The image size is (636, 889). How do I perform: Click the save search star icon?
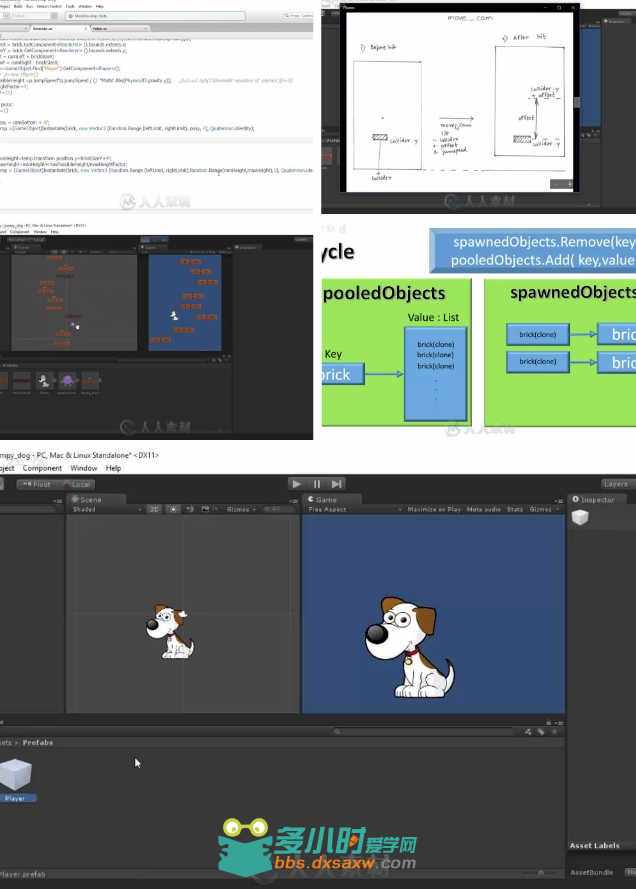click(x=554, y=731)
